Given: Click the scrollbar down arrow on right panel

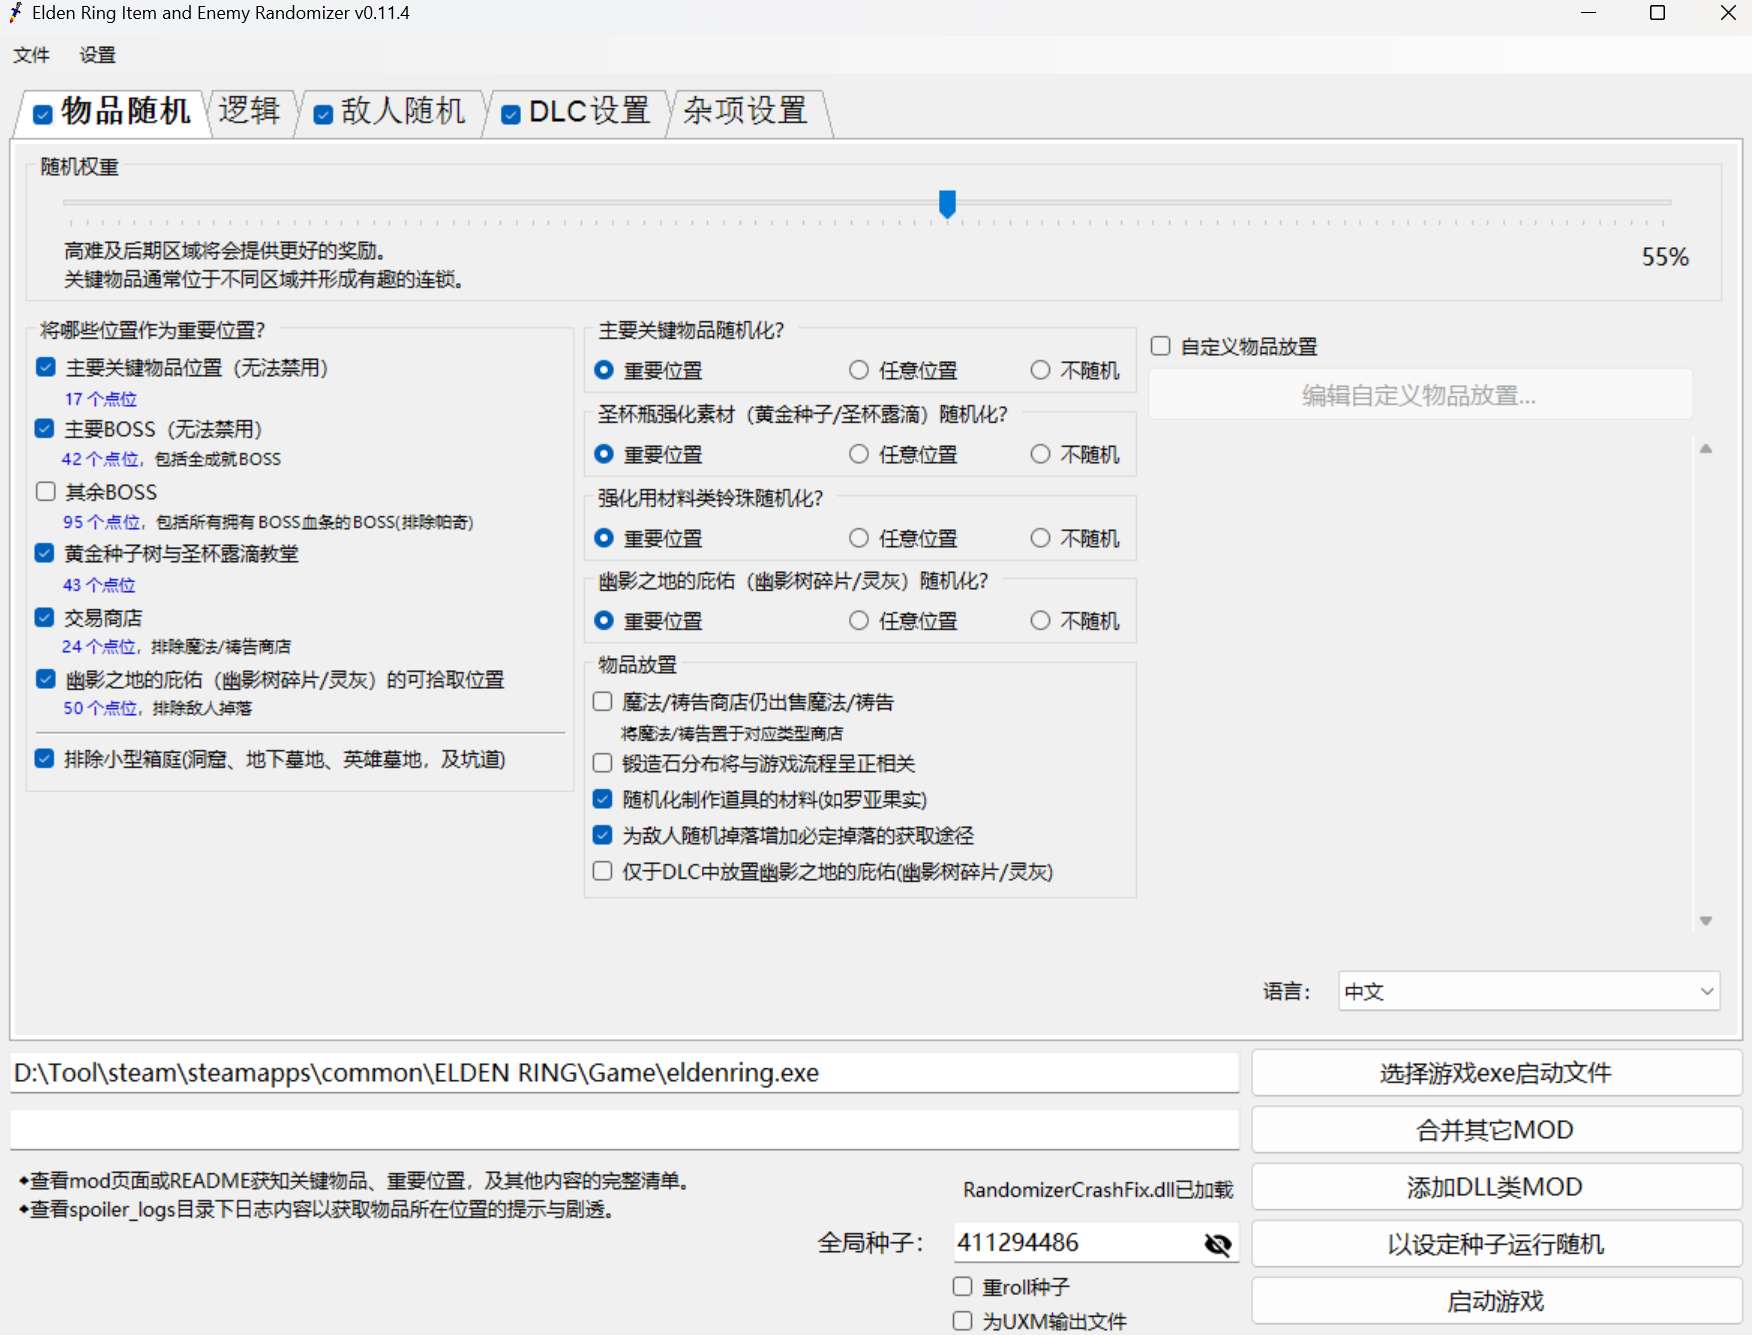Looking at the screenshot, I should click(x=1707, y=920).
